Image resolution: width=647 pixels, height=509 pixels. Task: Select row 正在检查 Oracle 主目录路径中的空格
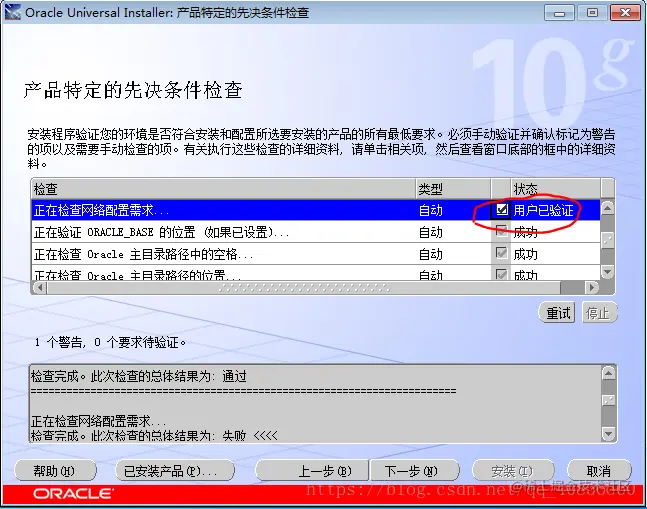(316, 253)
